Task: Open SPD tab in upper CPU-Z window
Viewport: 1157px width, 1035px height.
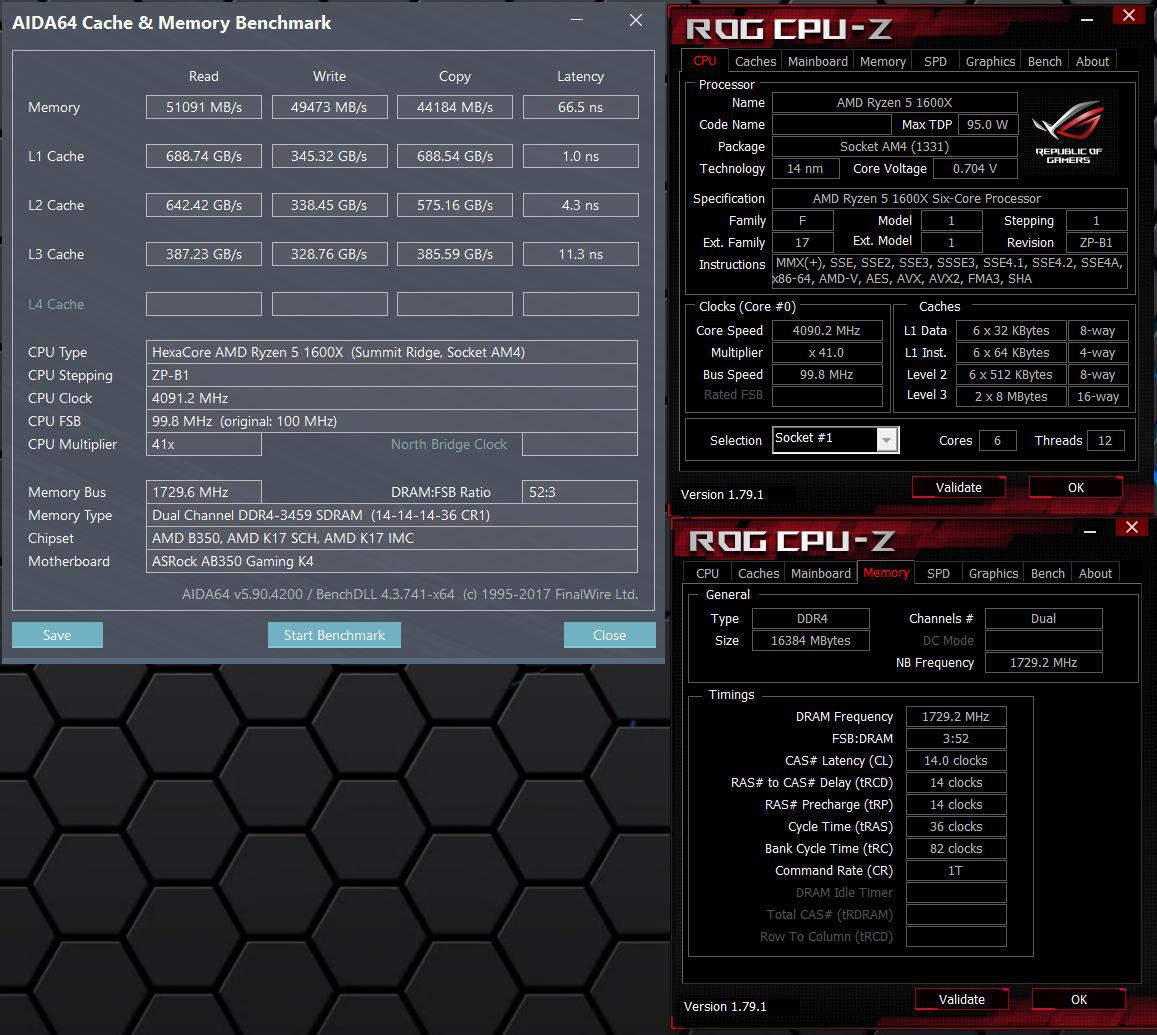Action: [x=935, y=61]
